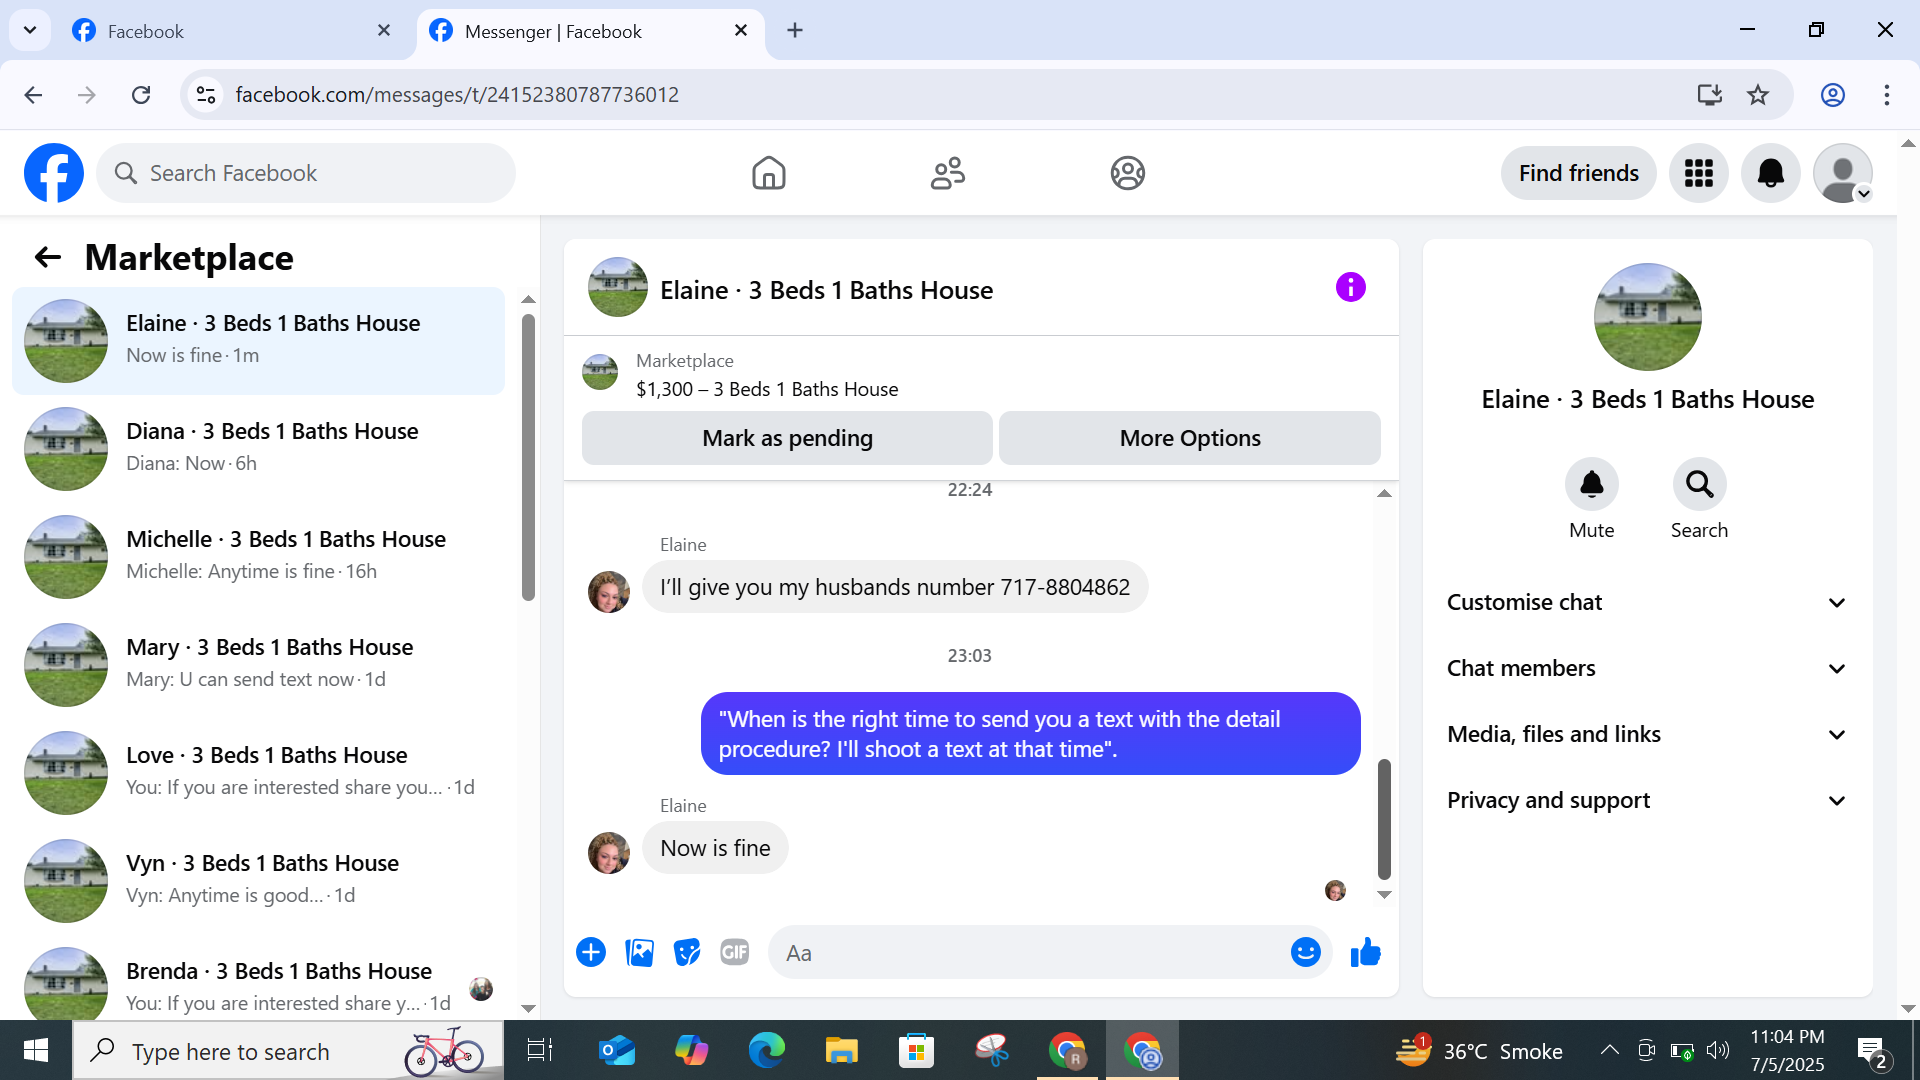Click the More Options button

pyautogui.click(x=1189, y=438)
